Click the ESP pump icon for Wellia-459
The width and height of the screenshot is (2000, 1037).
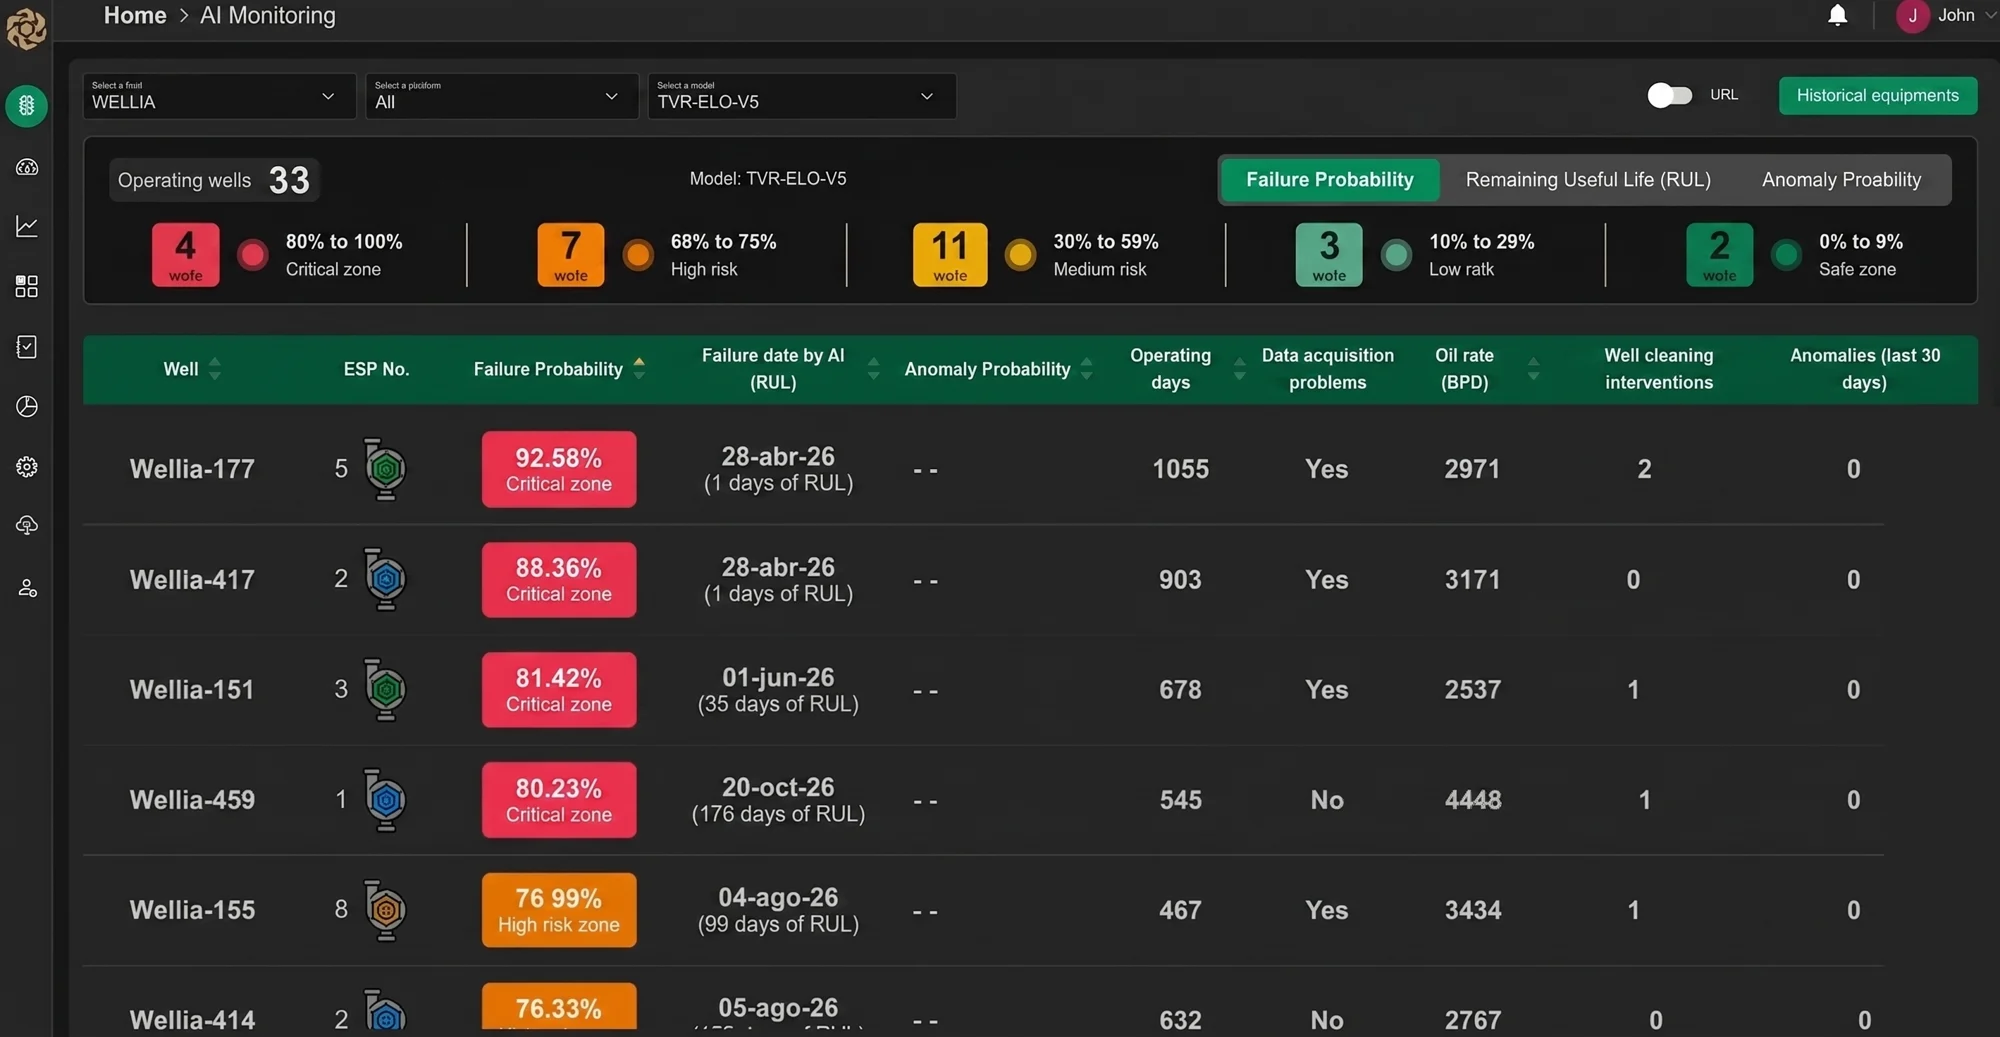384,799
